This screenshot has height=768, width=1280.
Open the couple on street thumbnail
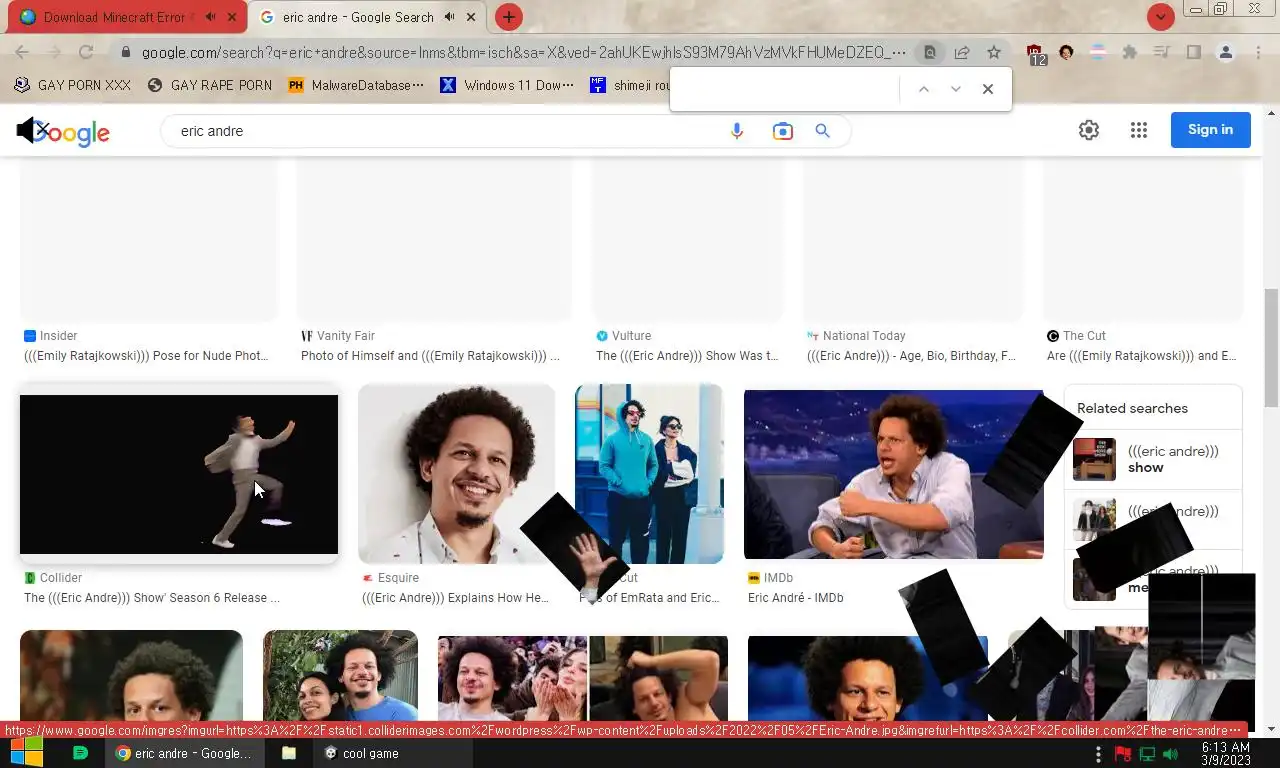pos(649,474)
